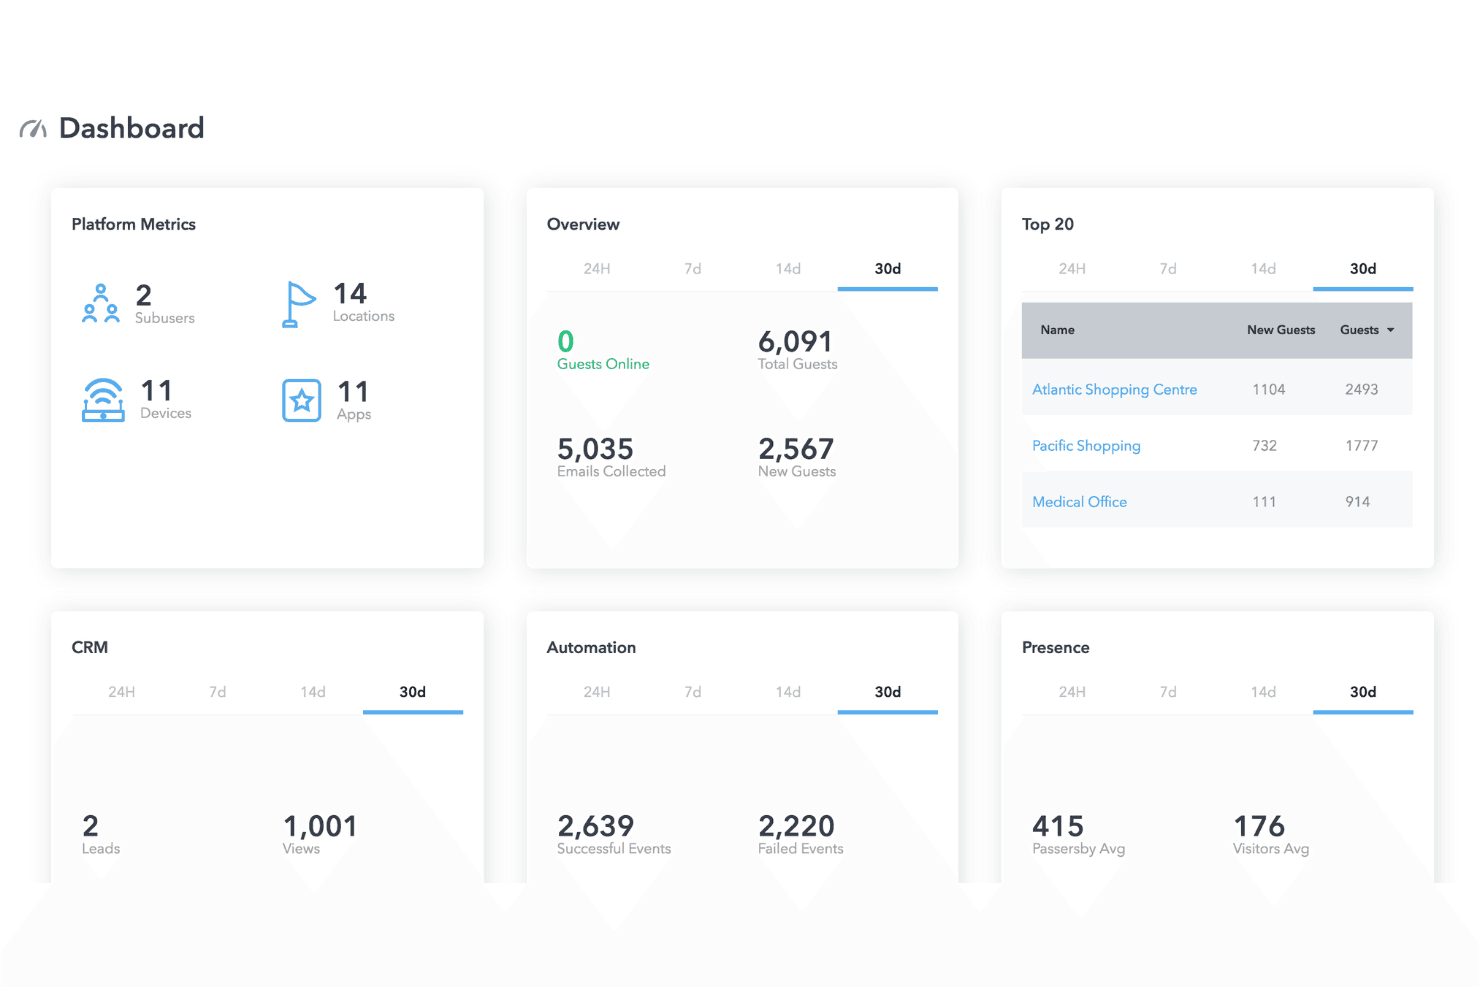Switch Overview to 24H tab
The width and height of the screenshot is (1480, 987).
pos(597,269)
